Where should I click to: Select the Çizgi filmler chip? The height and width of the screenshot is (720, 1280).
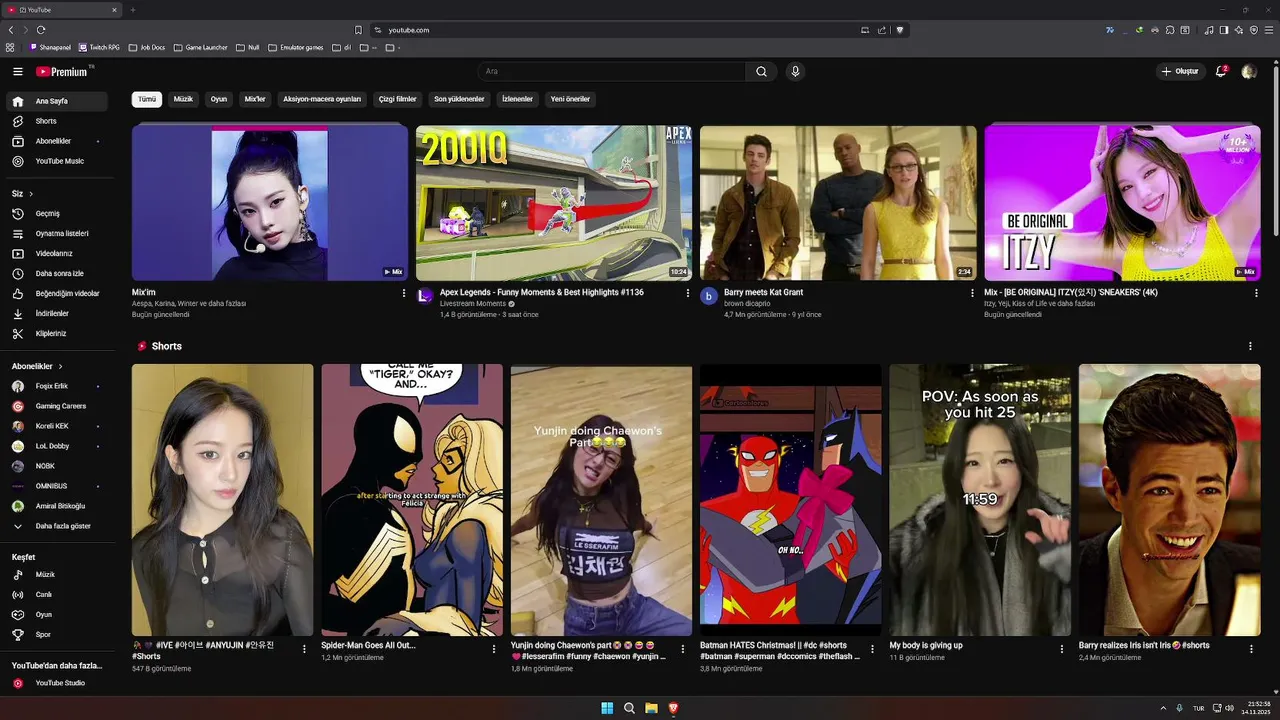(x=397, y=99)
